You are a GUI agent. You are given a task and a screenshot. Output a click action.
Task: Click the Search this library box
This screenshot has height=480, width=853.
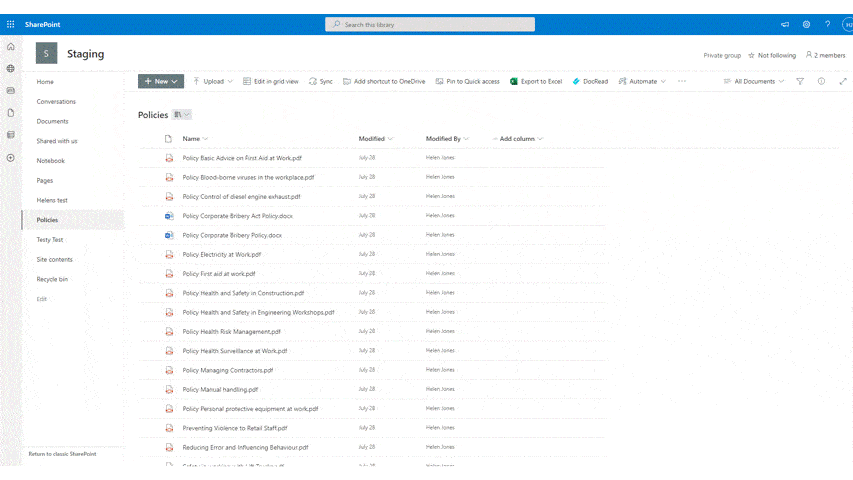pyautogui.click(x=430, y=24)
